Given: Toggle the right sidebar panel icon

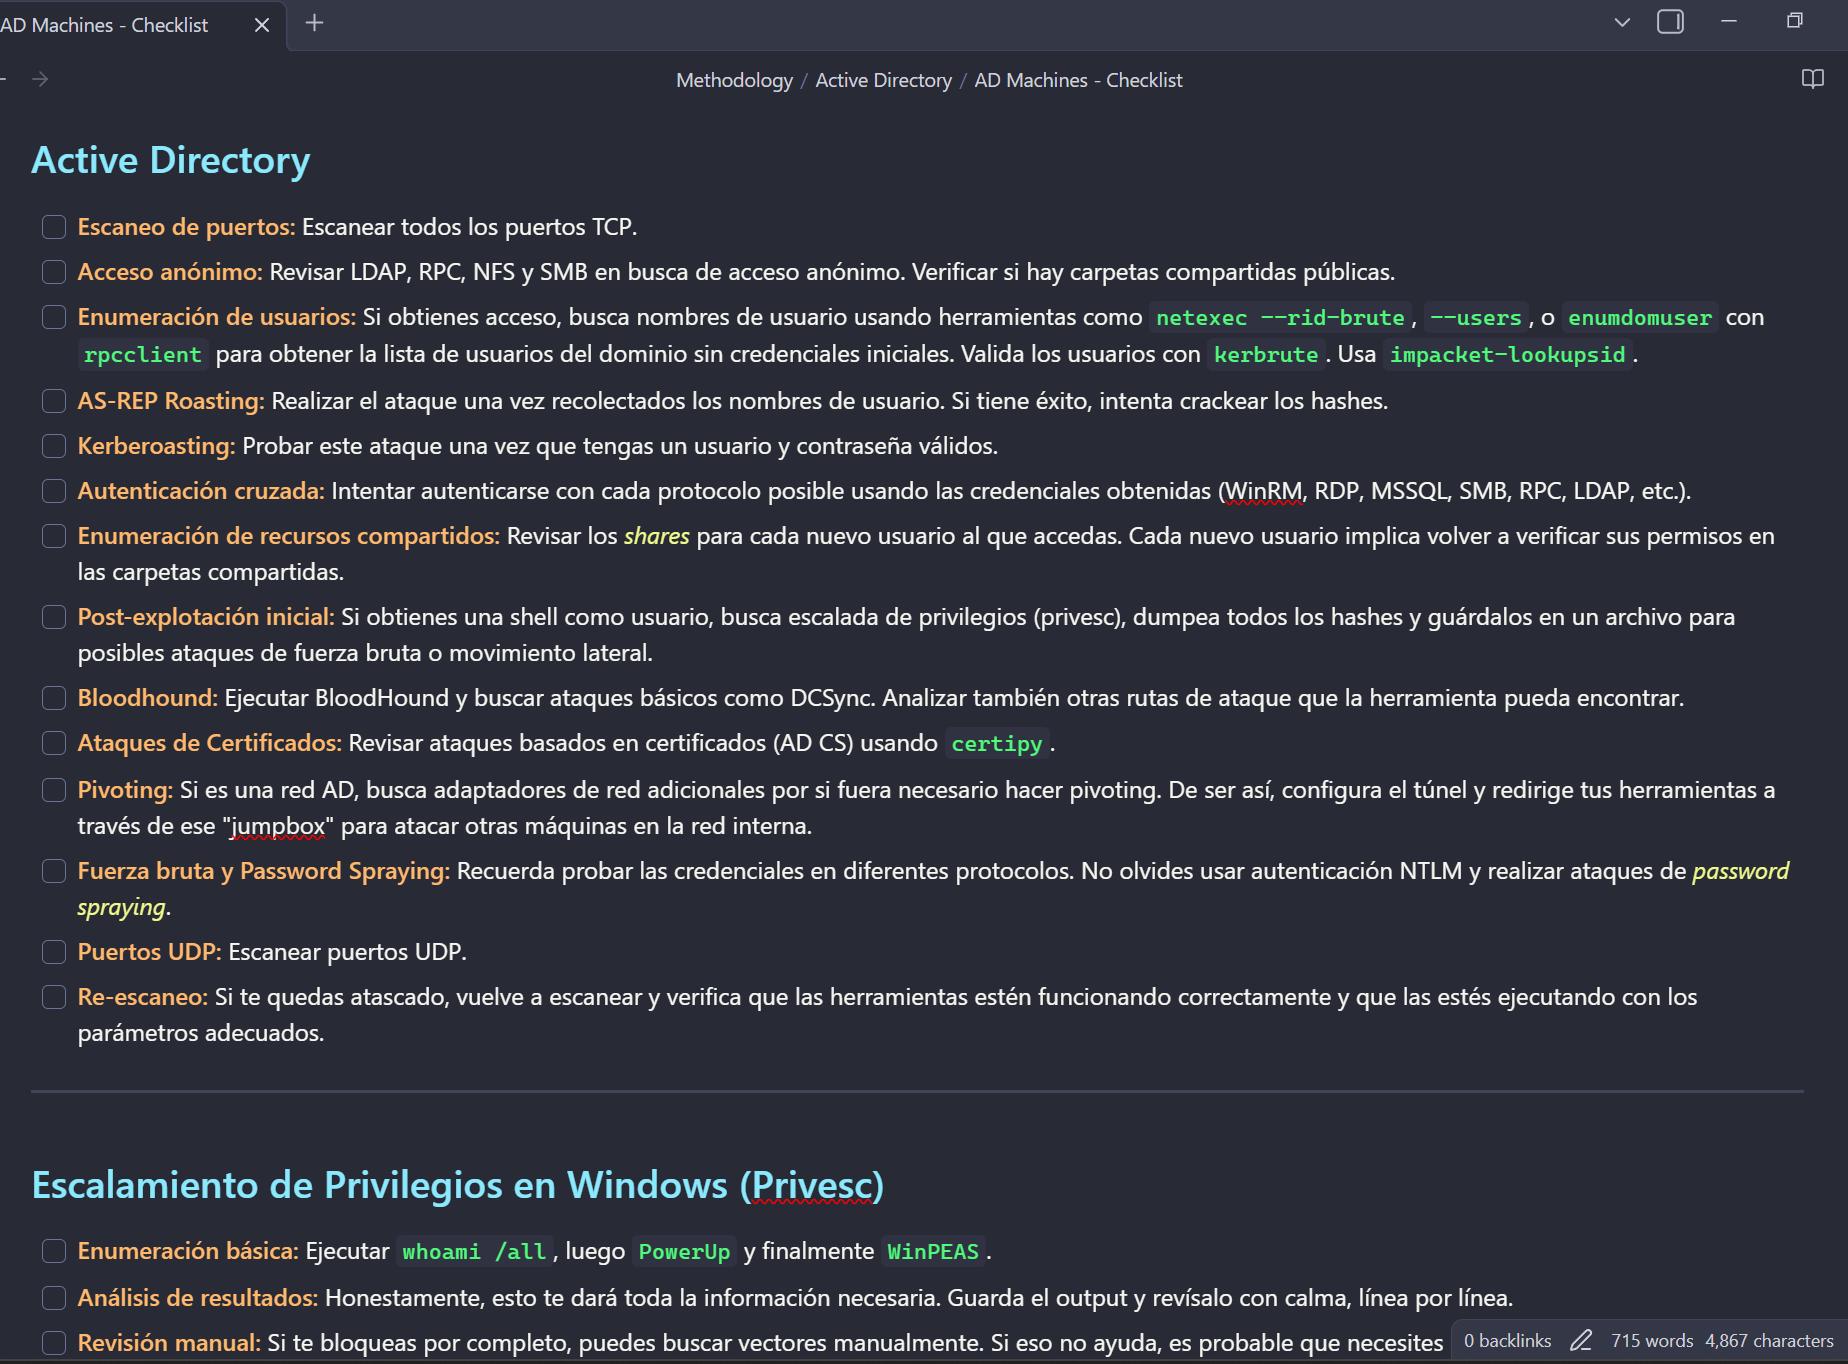Looking at the screenshot, I should pos(1670,22).
